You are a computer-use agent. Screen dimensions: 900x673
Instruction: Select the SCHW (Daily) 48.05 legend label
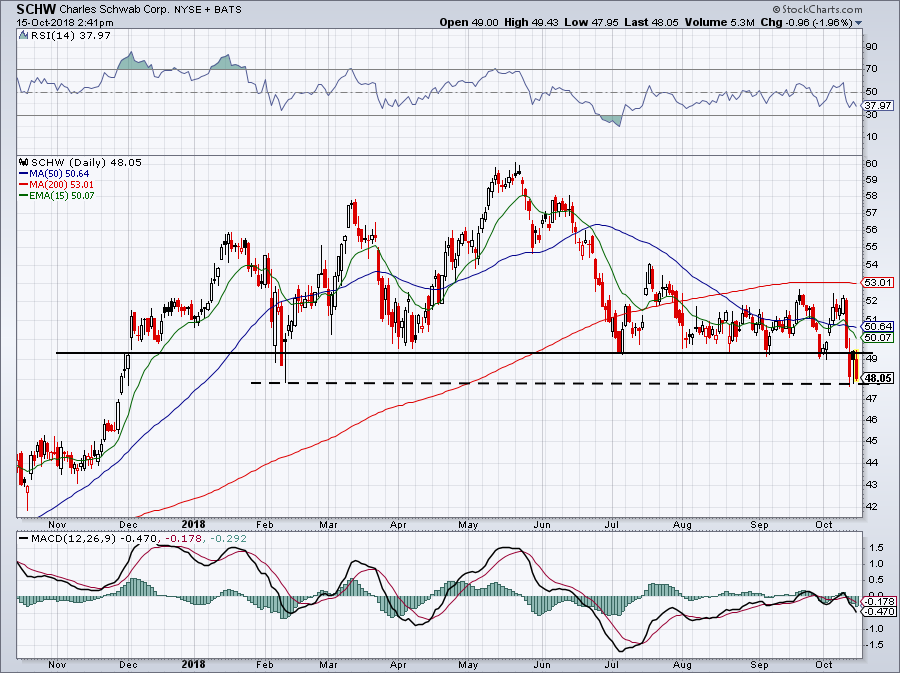[86, 162]
